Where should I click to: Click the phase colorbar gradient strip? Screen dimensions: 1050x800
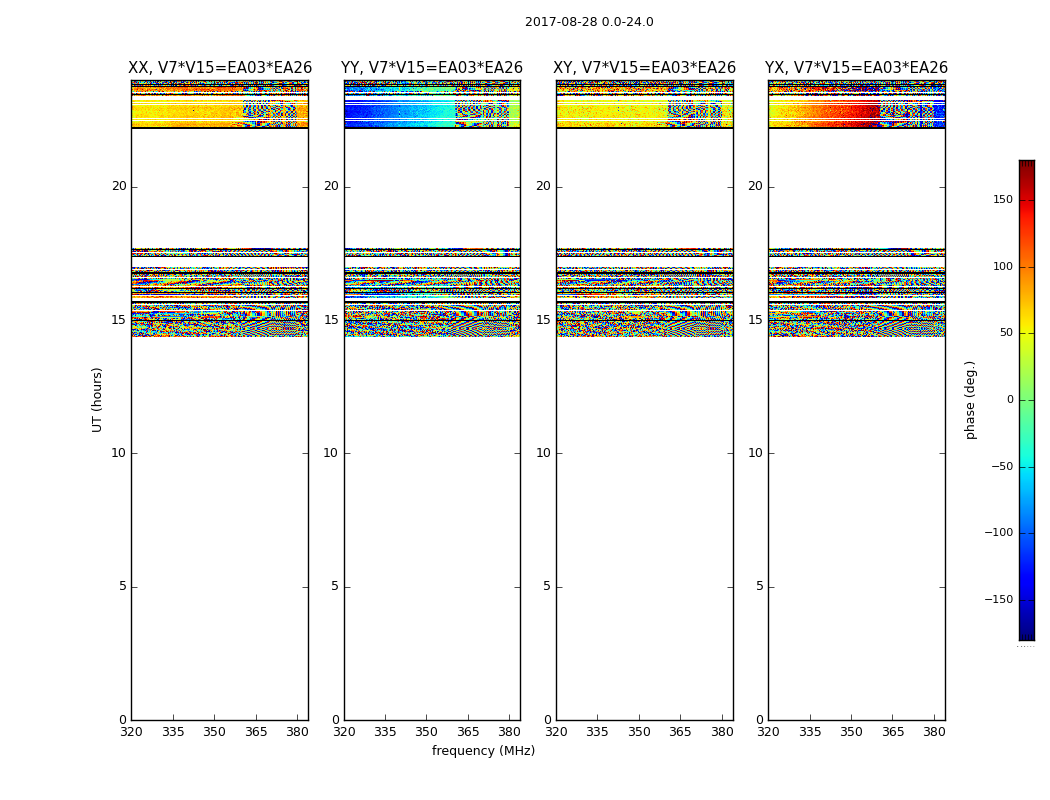coord(1027,400)
